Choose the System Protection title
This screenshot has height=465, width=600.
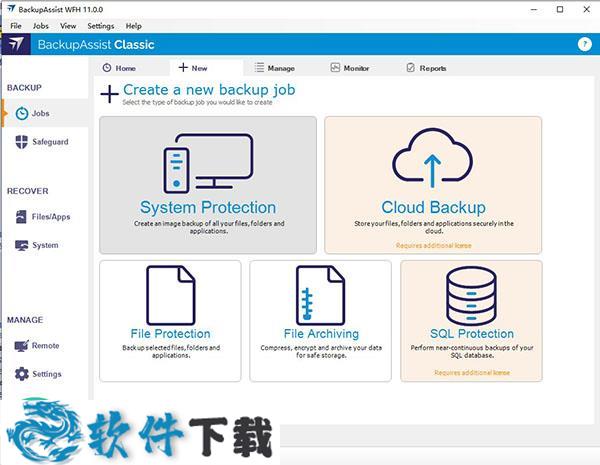[x=208, y=207]
